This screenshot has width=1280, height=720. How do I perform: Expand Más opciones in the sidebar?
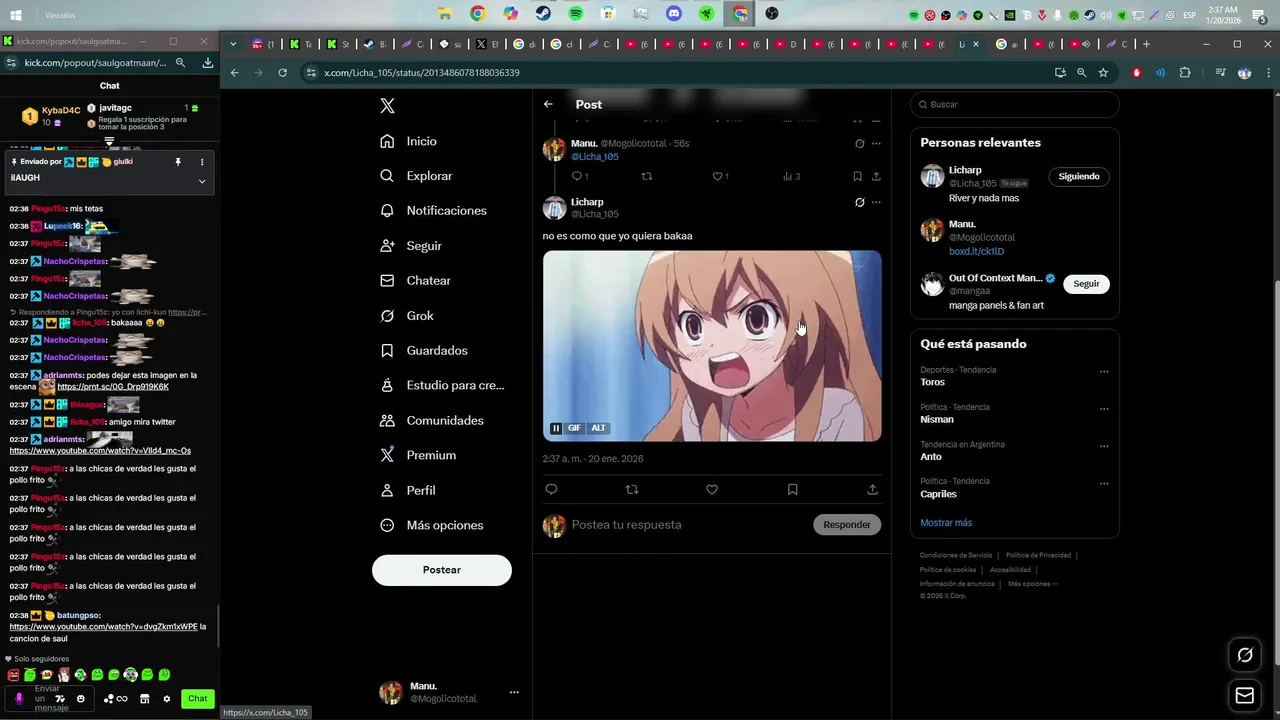(x=432, y=525)
